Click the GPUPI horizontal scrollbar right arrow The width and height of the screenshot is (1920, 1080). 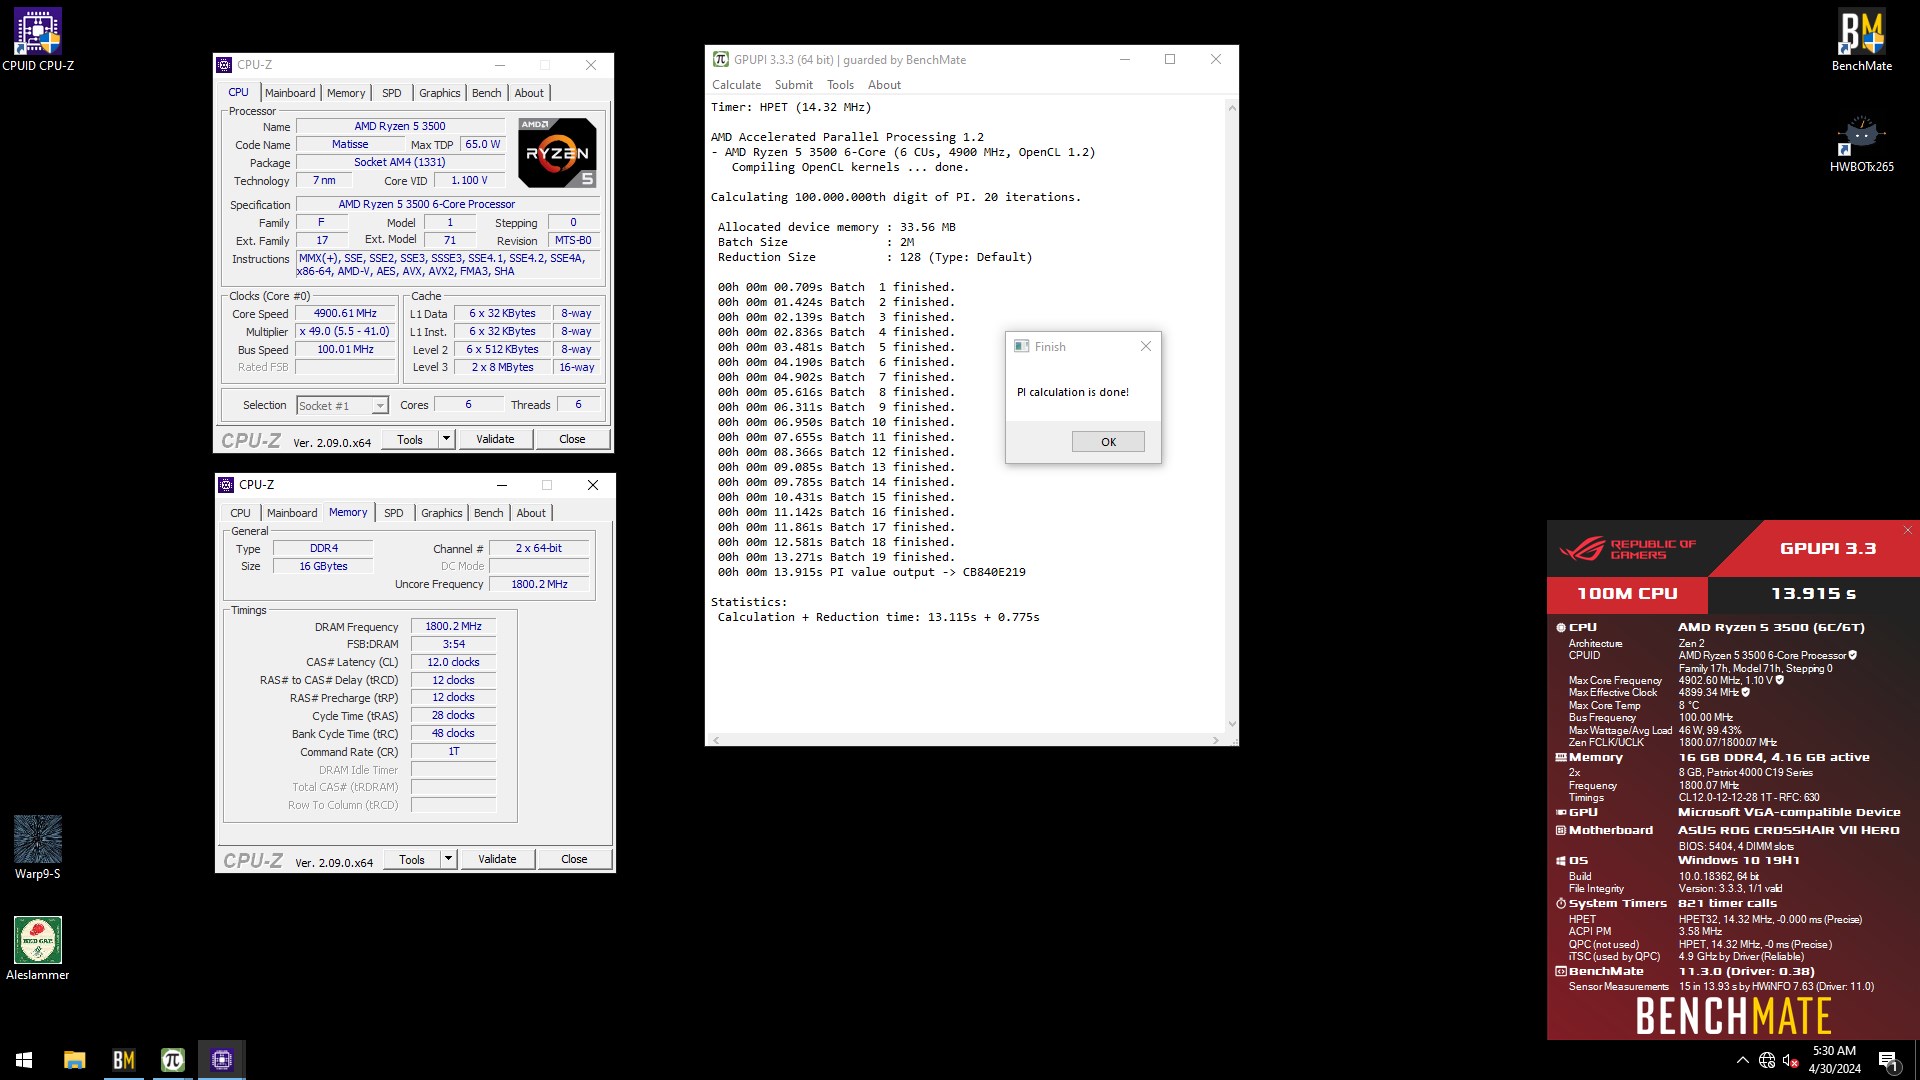coord(1215,740)
